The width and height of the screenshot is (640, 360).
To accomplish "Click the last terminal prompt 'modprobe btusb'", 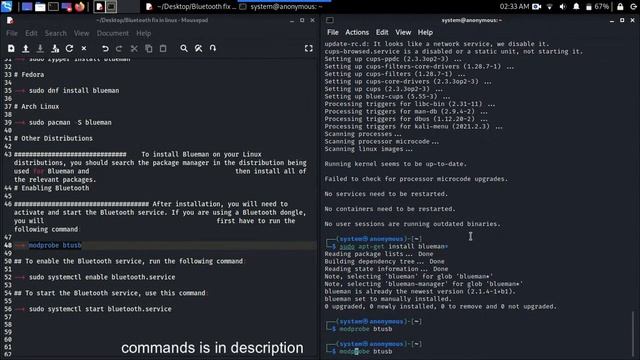I will tap(366, 351).
